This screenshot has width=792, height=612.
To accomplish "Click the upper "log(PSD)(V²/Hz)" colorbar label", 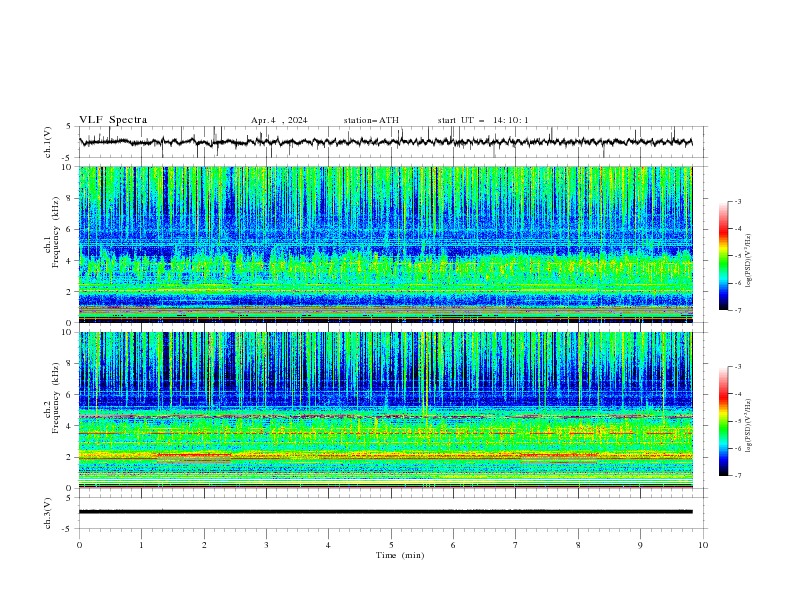I will click(748, 261).
